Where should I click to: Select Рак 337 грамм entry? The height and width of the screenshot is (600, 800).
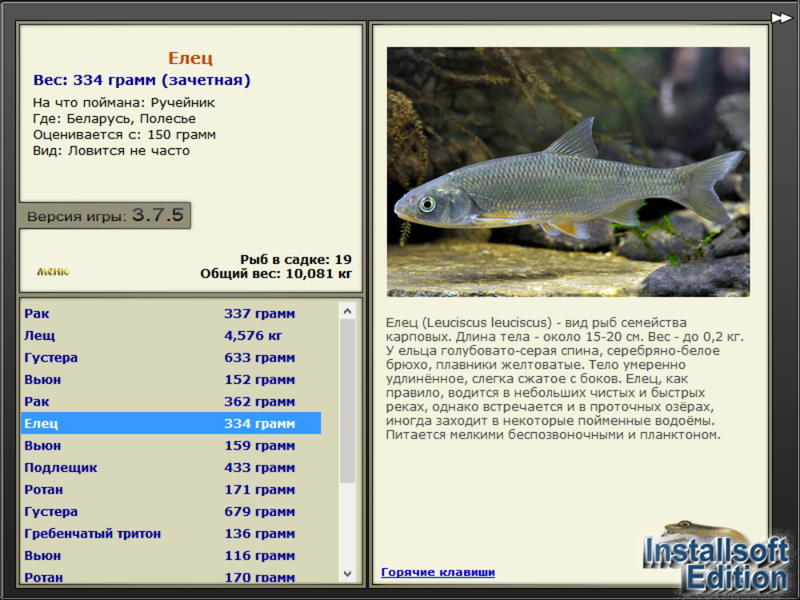coord(171,314)
